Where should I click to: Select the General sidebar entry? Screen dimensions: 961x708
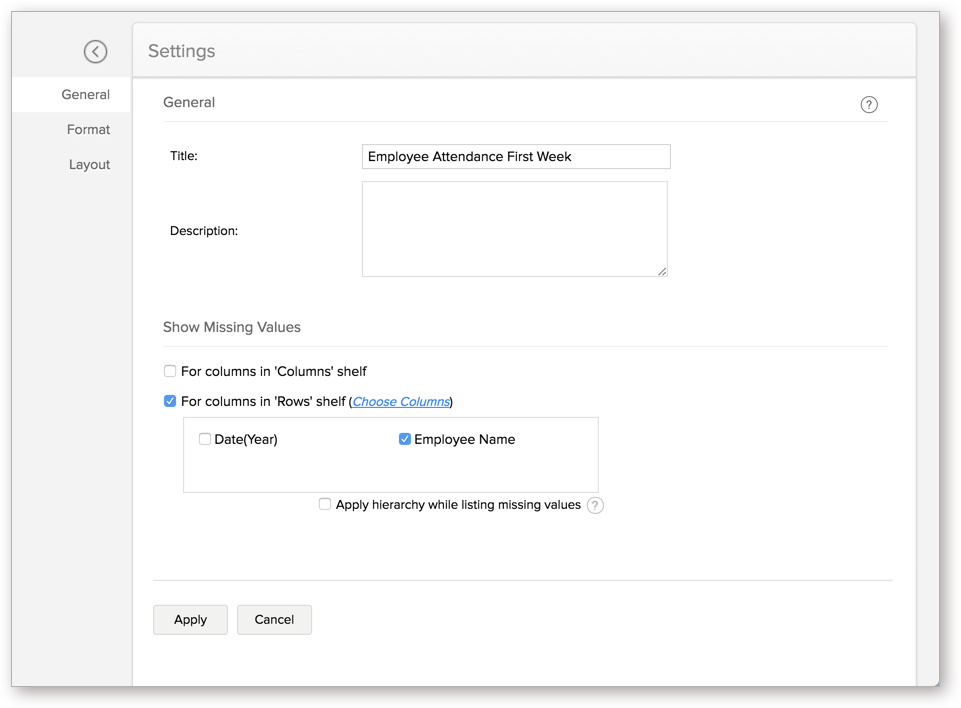(x=84, y=94)
